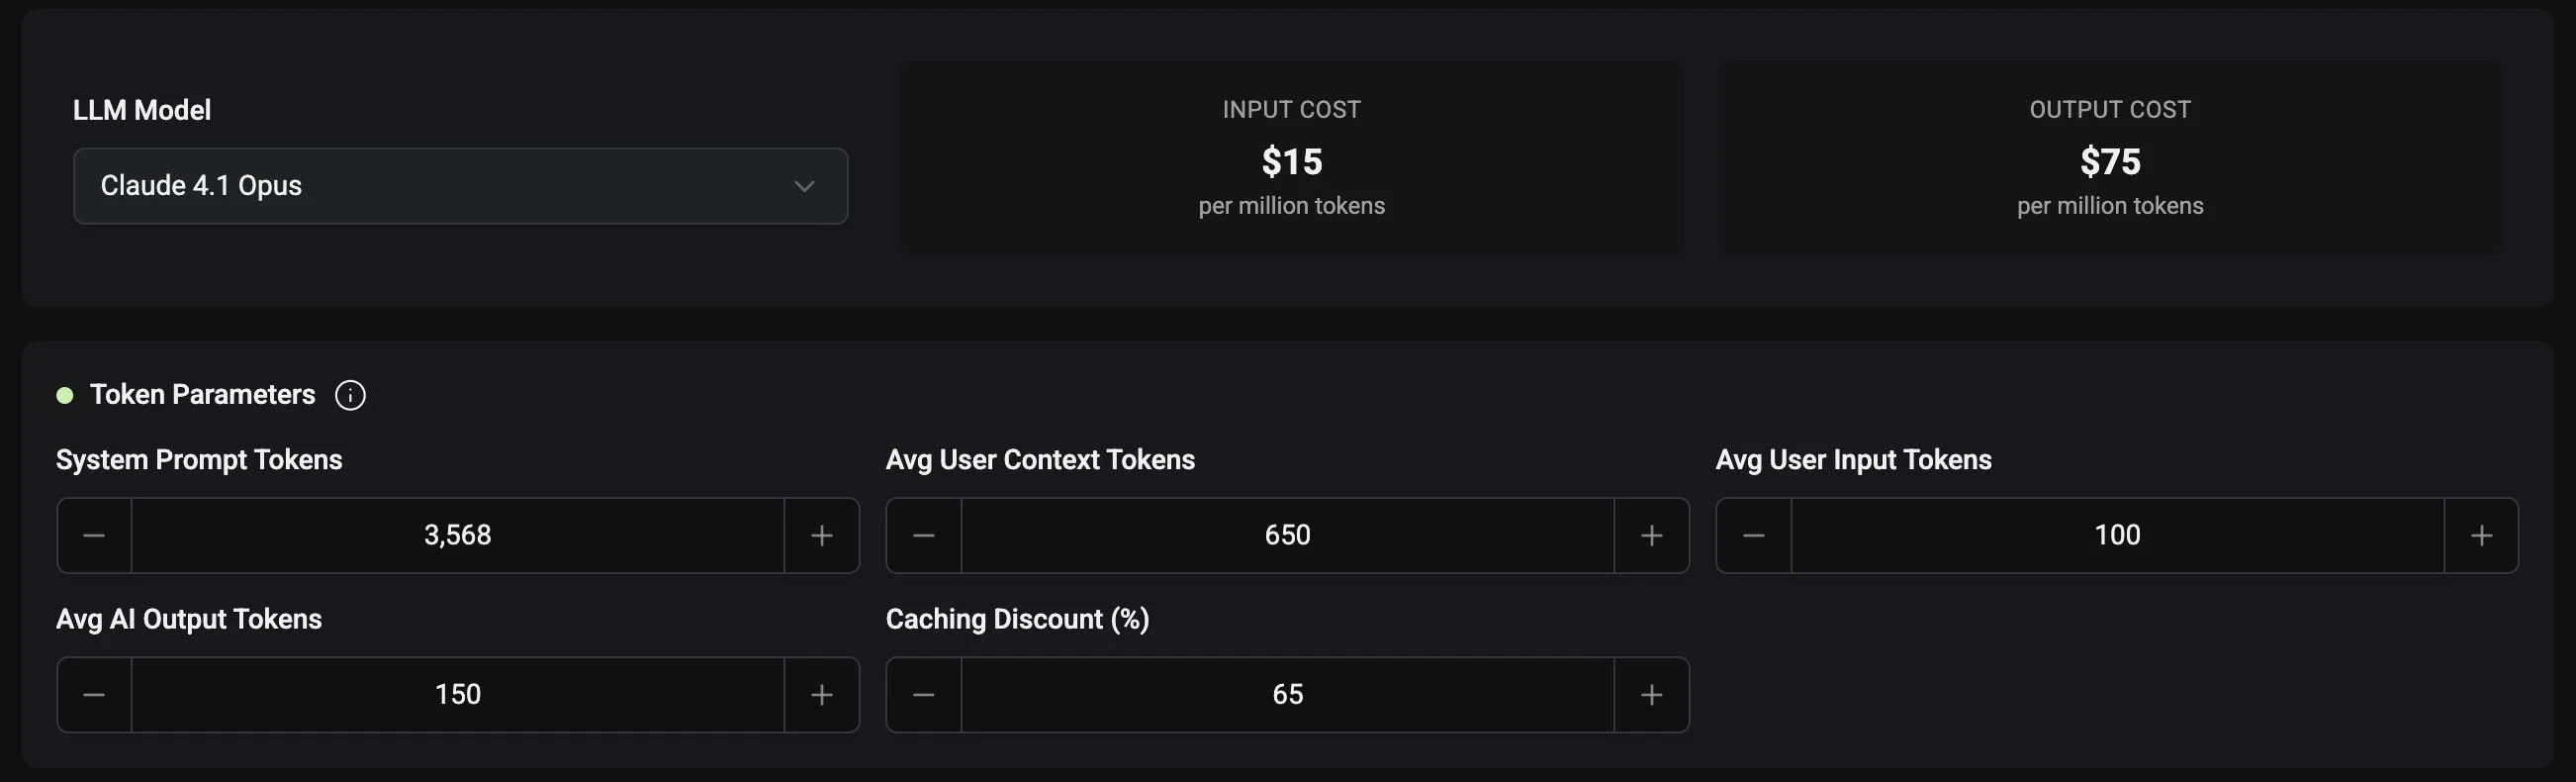Click the System Prompt Tokens value field

click(x=458, y=535)
